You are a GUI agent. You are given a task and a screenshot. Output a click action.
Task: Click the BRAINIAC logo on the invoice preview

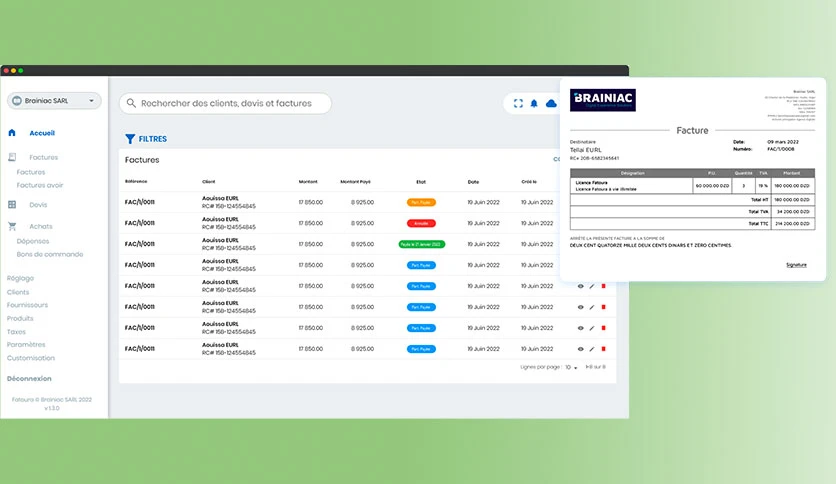click(602, 100)
